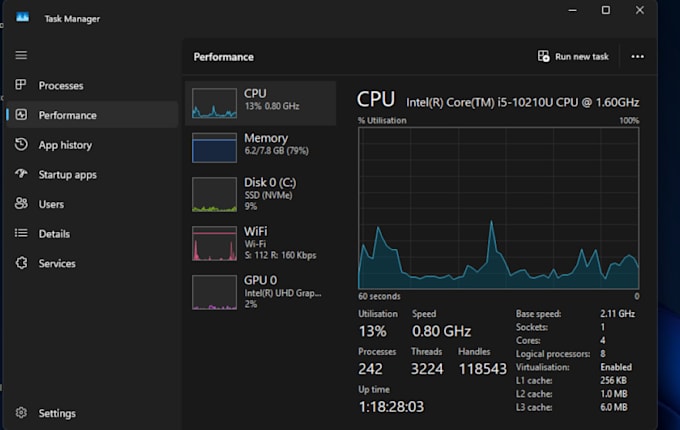Click the Base speed 2.11 GHz value
Screen dimensions: 680x430
coord(617,313)
